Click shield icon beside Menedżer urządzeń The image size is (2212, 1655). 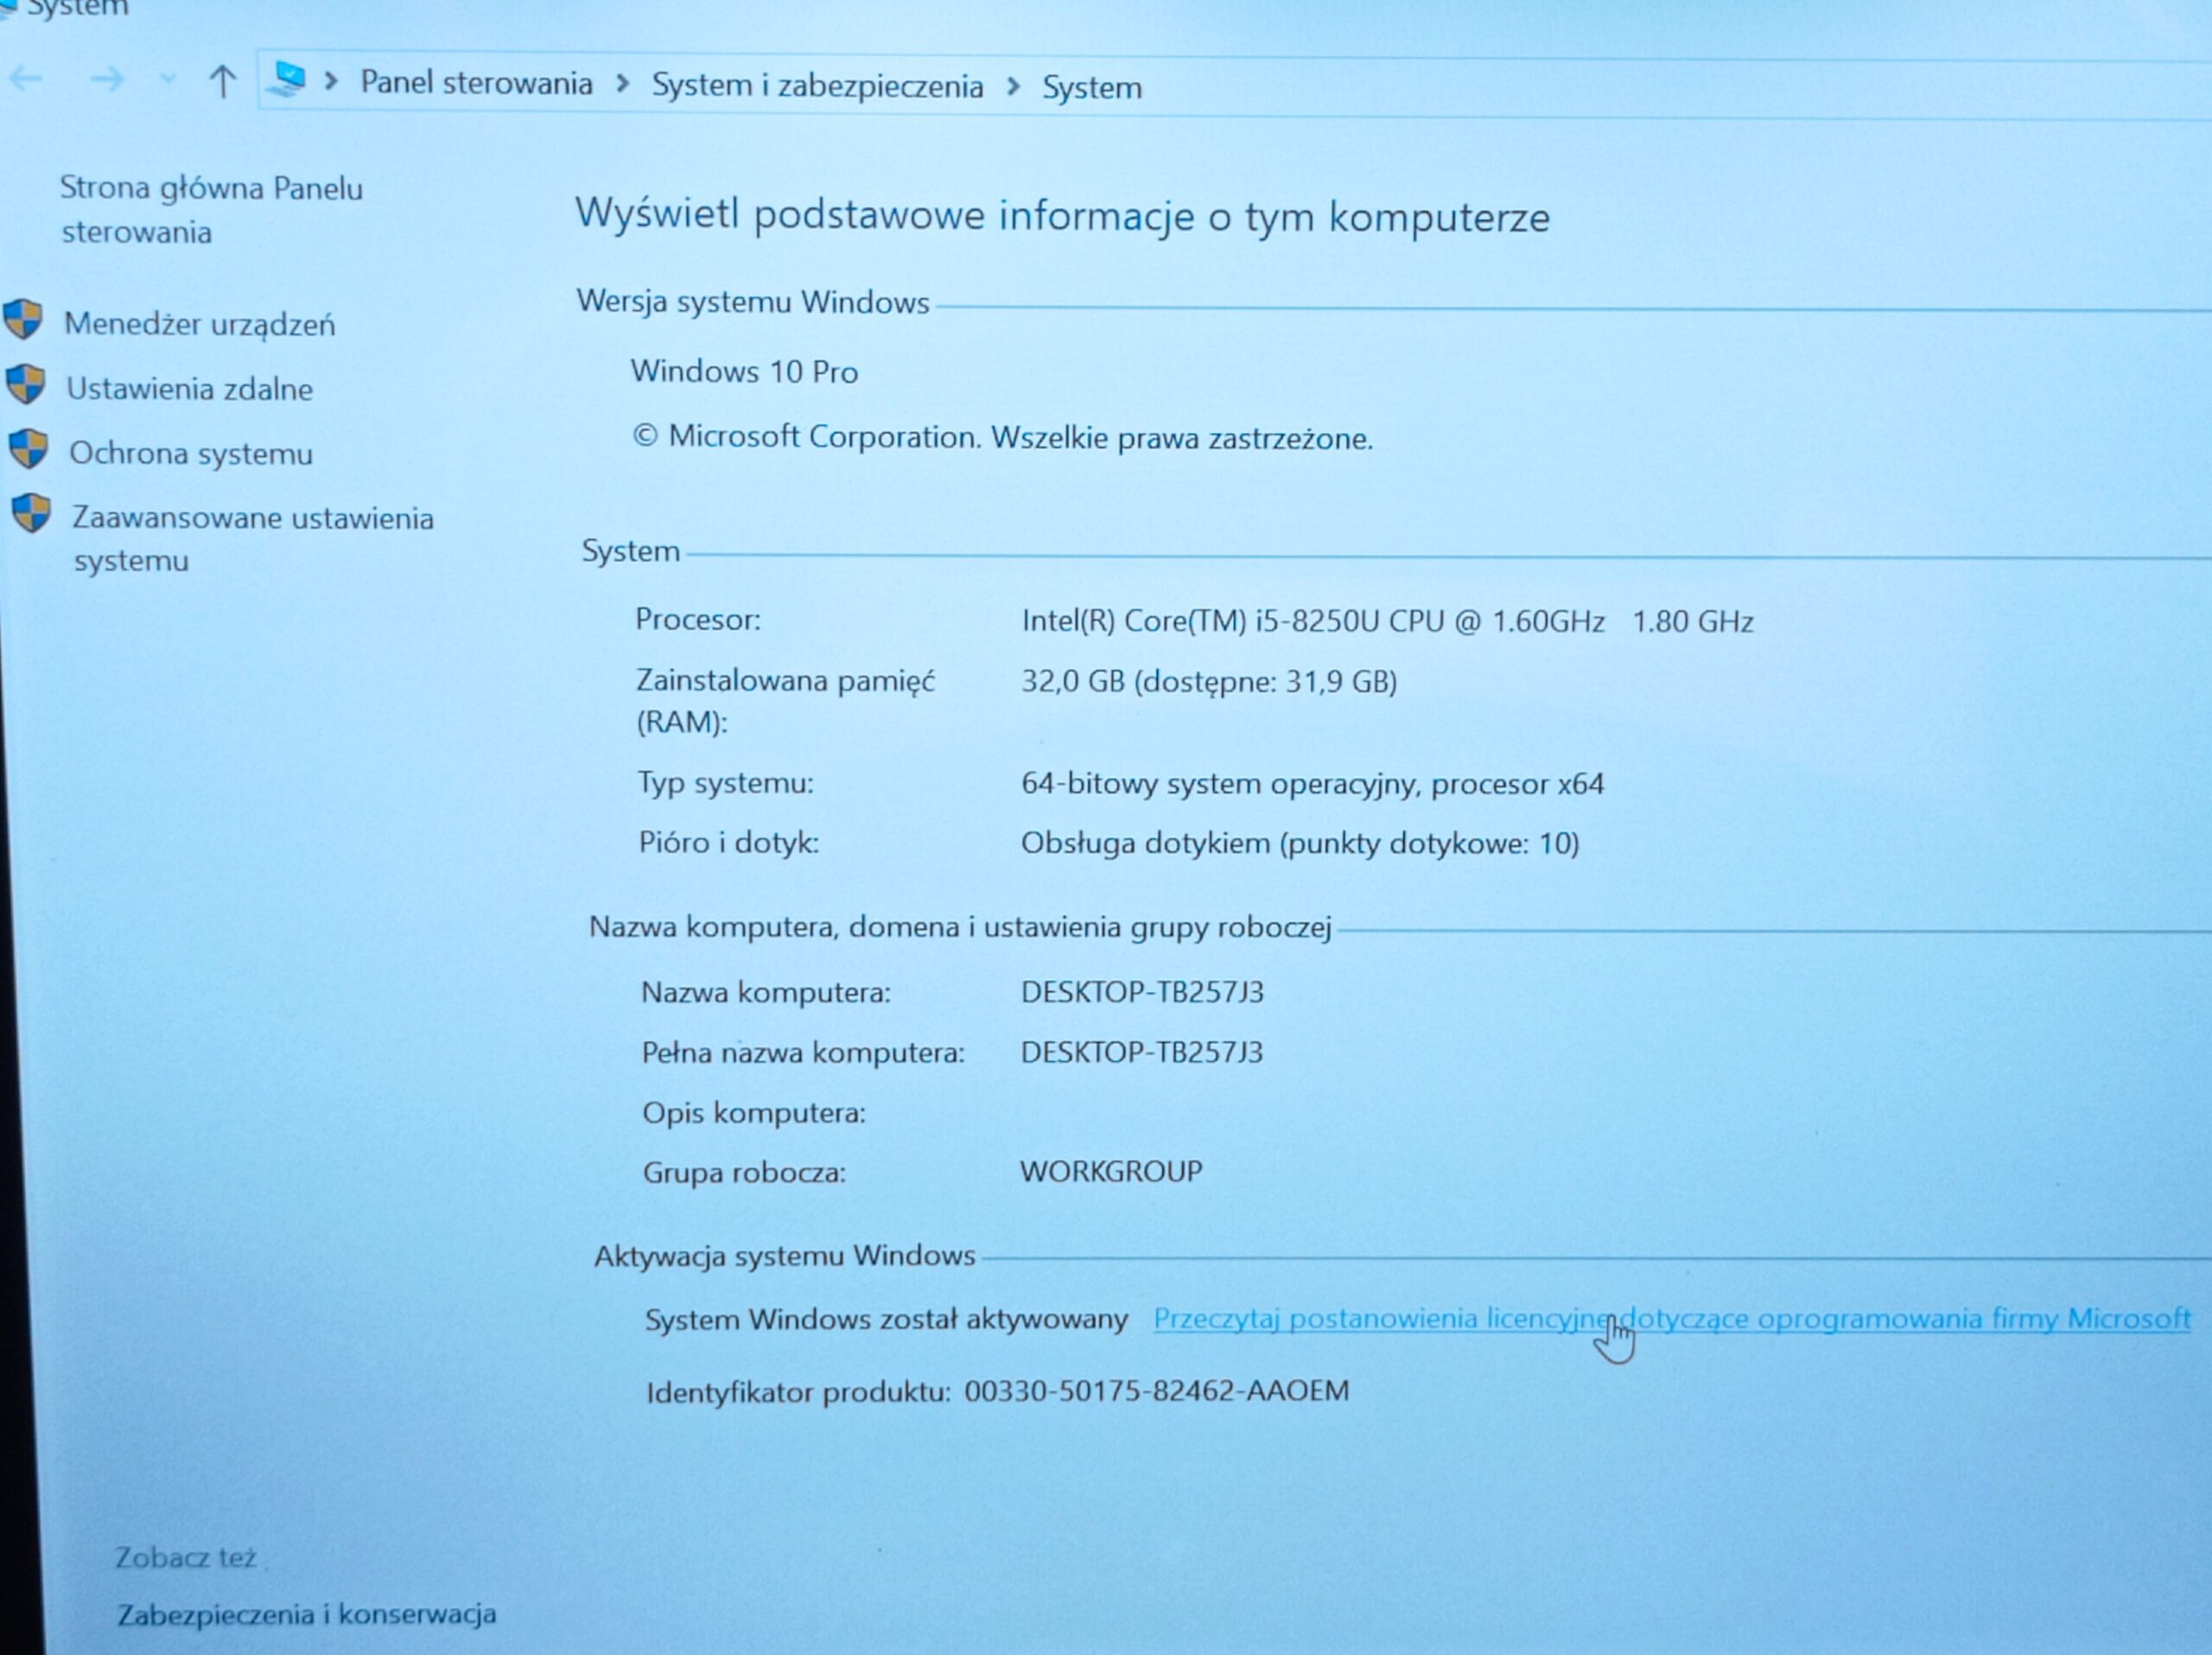pyautogui.click(x=23, y=320)
